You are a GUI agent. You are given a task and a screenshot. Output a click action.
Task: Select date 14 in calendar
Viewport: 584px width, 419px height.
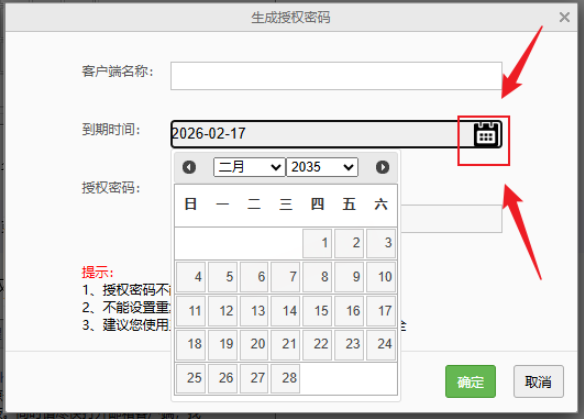pos(286,311)
